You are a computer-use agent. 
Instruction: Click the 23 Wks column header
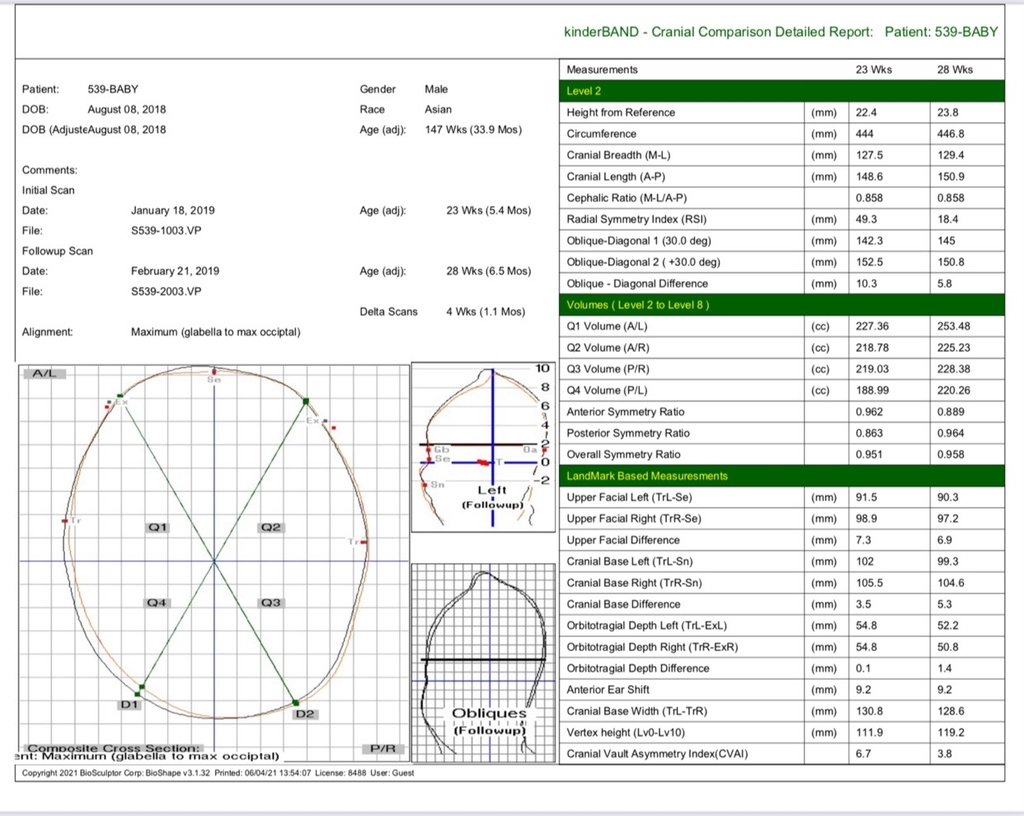[x=872, y=70]
